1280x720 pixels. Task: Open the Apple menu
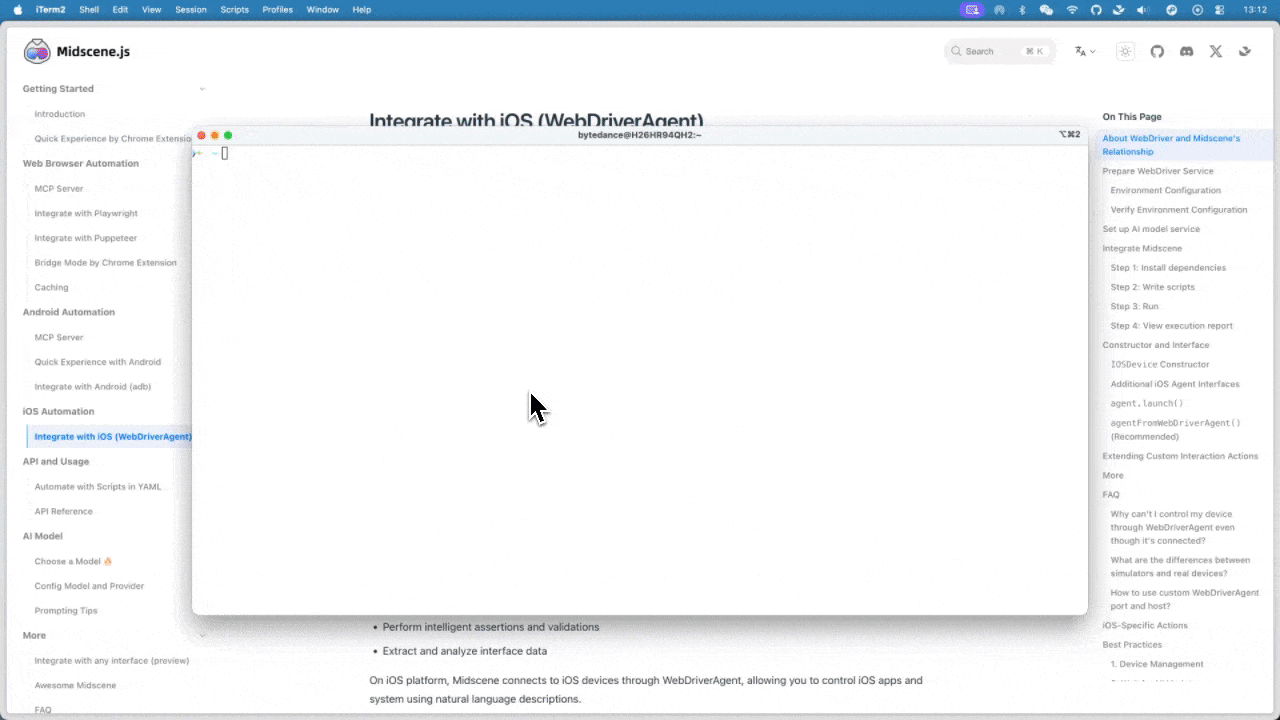coord(18,9)
